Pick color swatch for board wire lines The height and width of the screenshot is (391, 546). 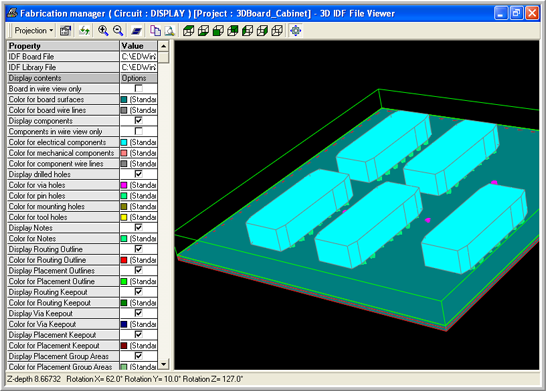pyautogui.click(x=124, y=110)
